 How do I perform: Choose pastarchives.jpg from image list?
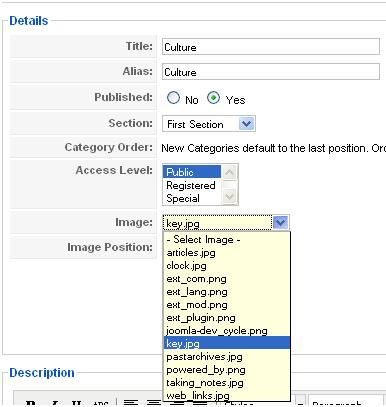coord(227,357)
